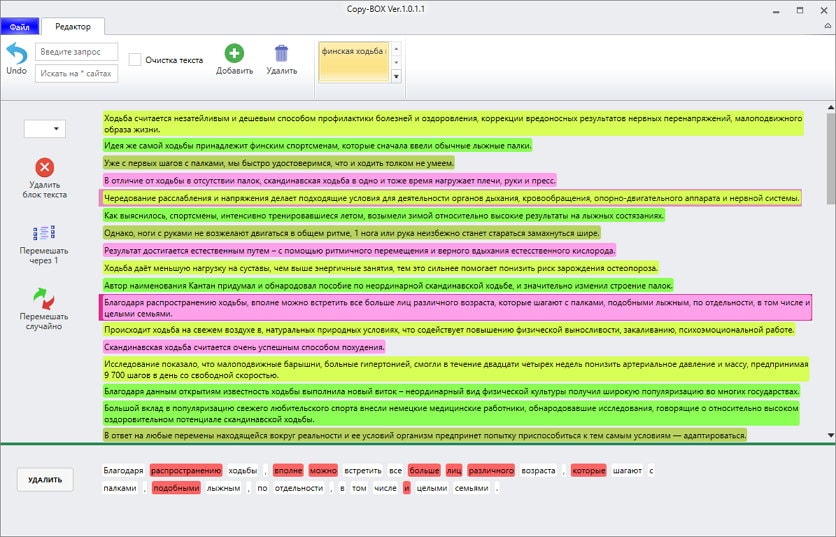836x537 pixels.
Task: Click the green Добавить plus icon
Action: point(233,53)
